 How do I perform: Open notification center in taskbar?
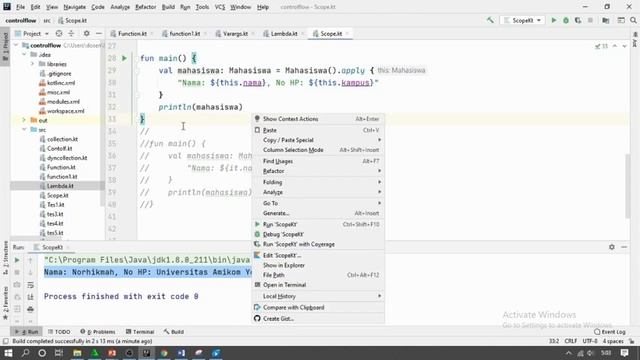click(624, 353)
